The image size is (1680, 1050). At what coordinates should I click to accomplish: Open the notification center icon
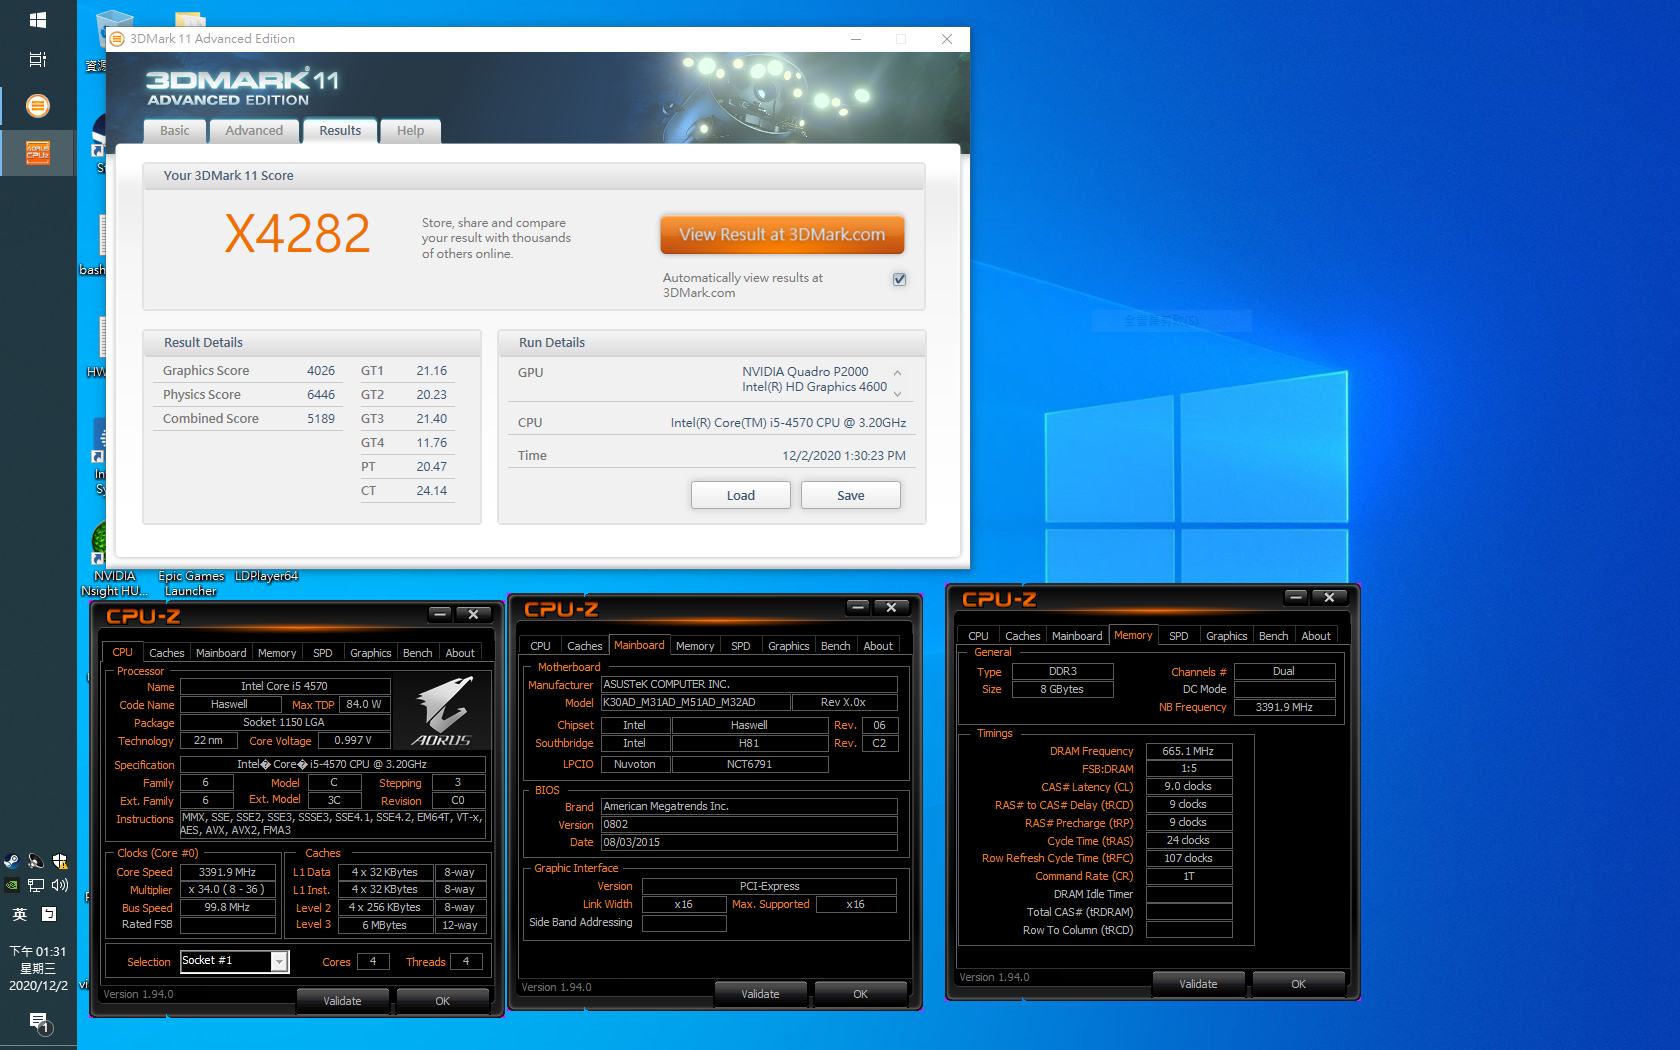point(38,1022)
